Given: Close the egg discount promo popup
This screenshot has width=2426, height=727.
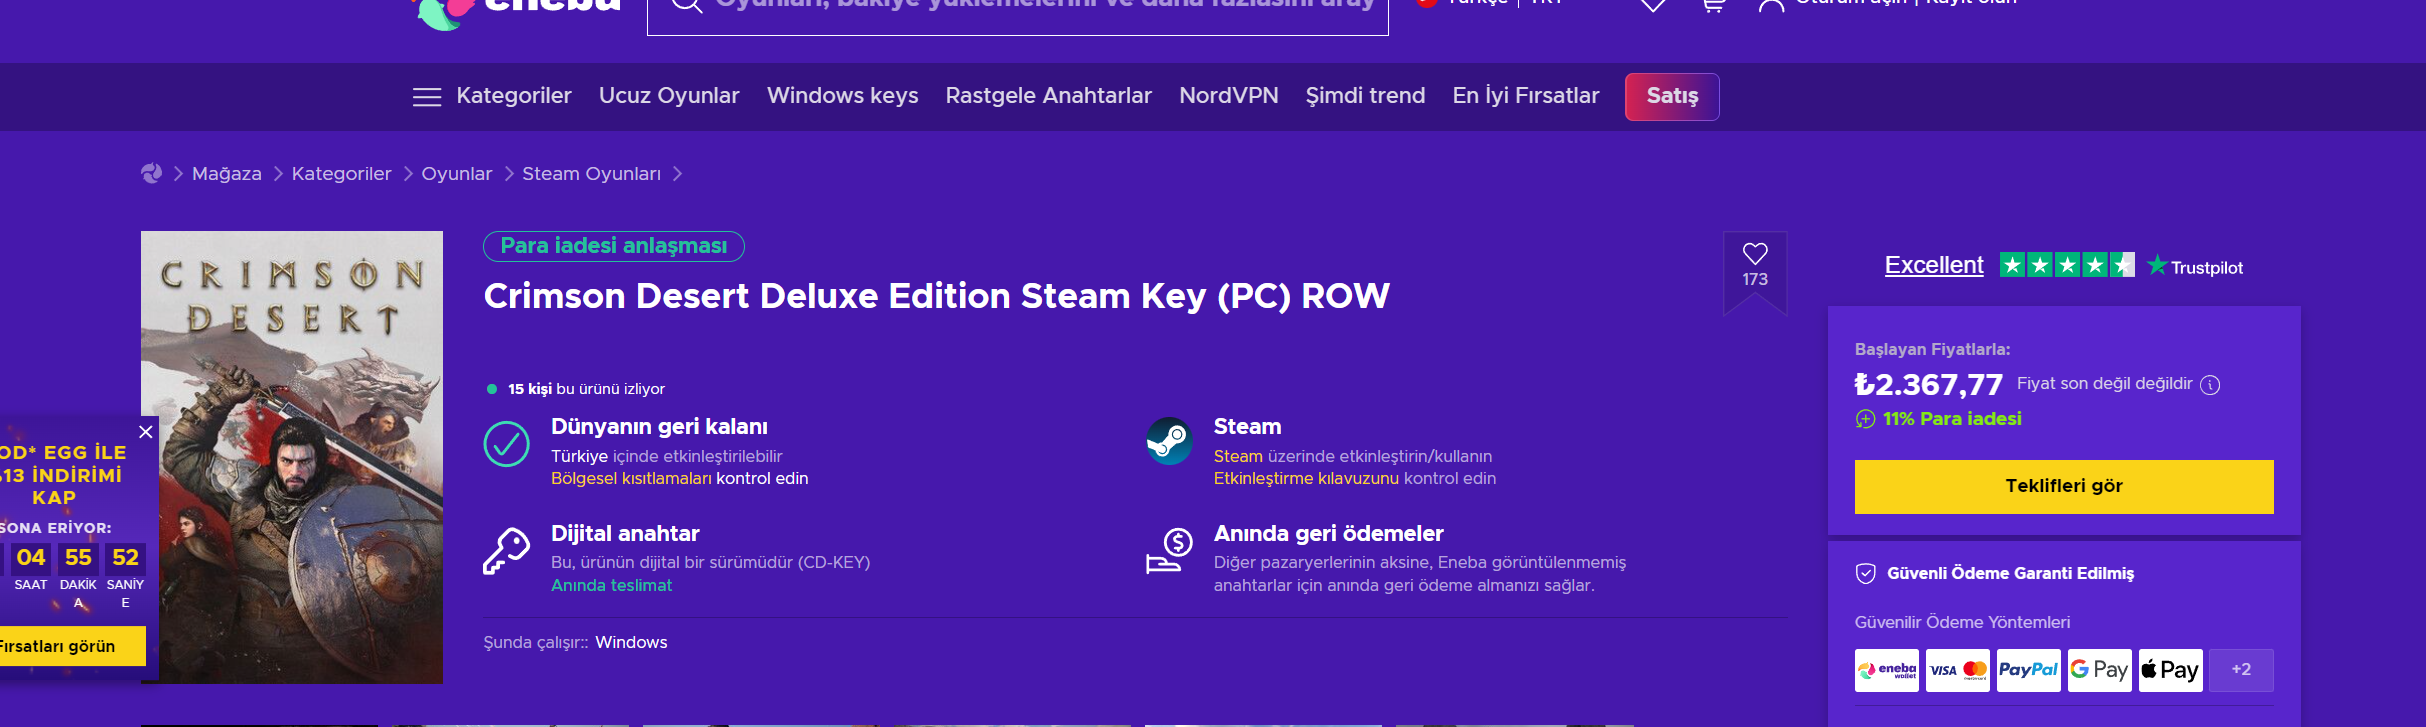Looking at the screenshot, I should coord(146,432).
